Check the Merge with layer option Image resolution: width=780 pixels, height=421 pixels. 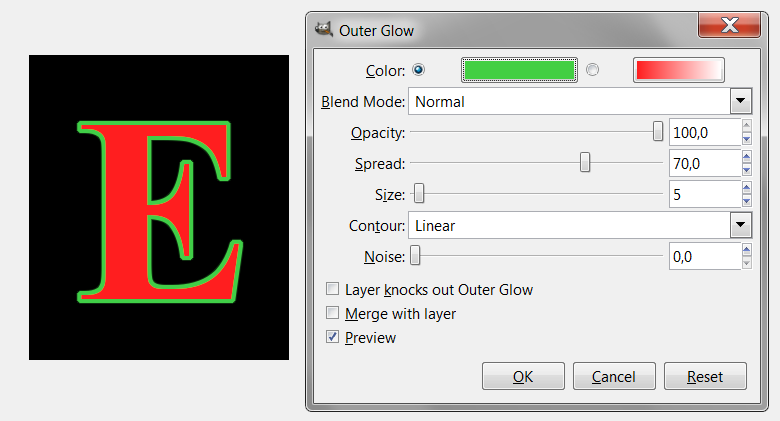coord(332,314)
